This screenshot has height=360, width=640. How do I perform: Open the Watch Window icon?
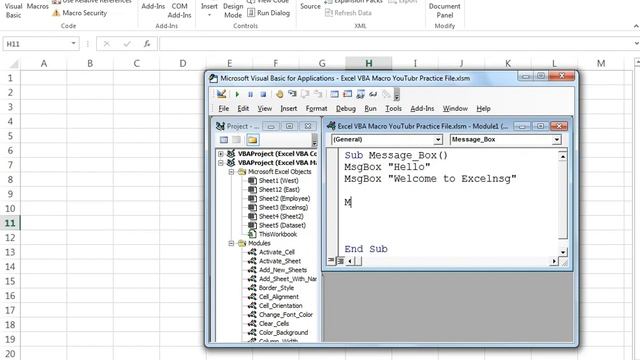360,94
